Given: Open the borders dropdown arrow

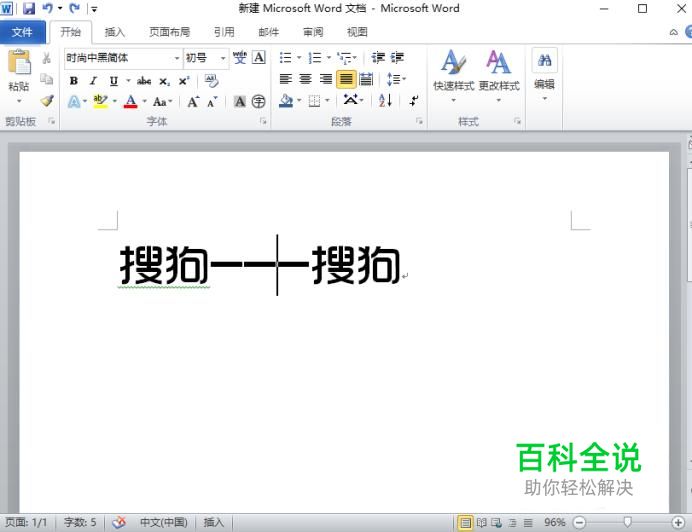Looking at the screenshot, I should click(327, 101).
